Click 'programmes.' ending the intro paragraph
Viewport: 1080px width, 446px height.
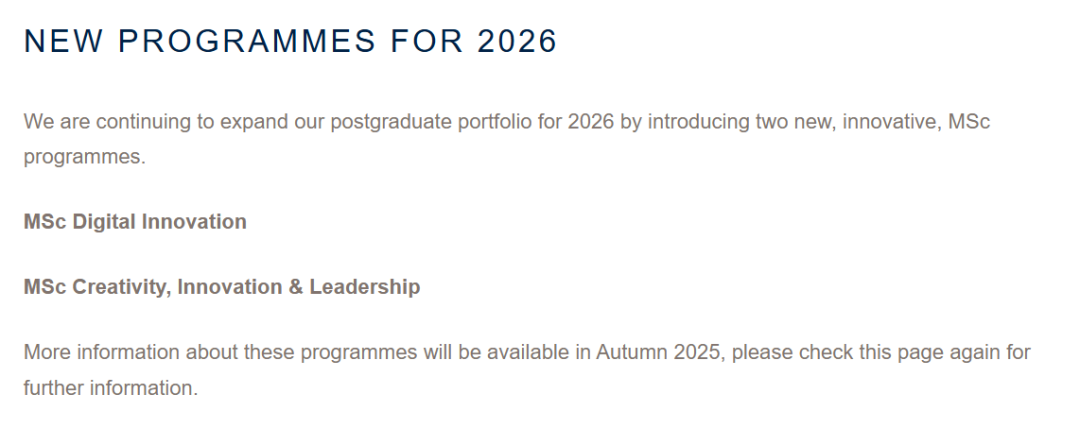tap(84, 158)
